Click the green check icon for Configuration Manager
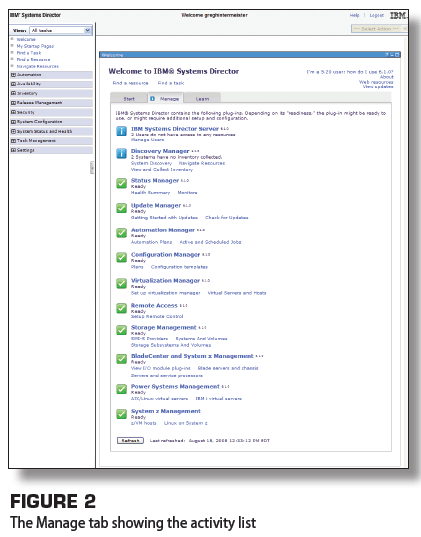Image resolution: width=421 pixels, height=537 pixels. 122,258
